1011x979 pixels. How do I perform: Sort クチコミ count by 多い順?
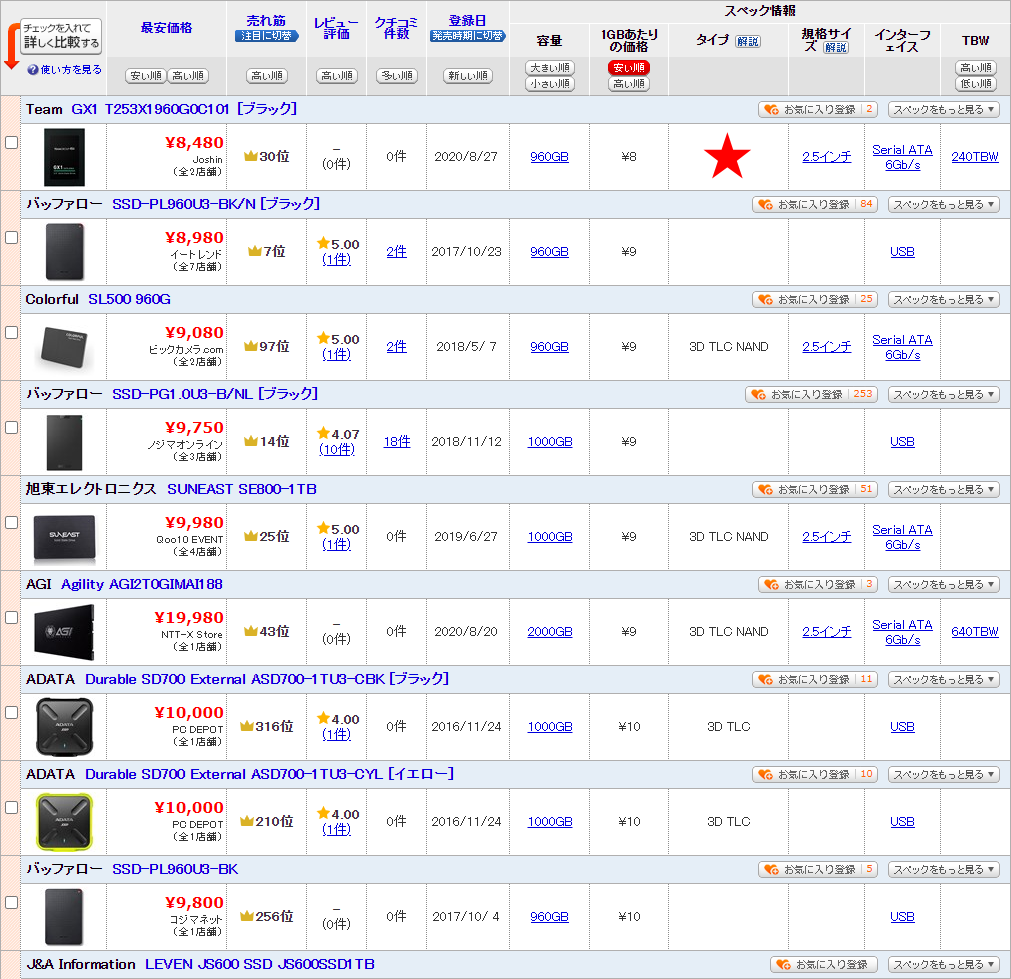coord(397,75)
